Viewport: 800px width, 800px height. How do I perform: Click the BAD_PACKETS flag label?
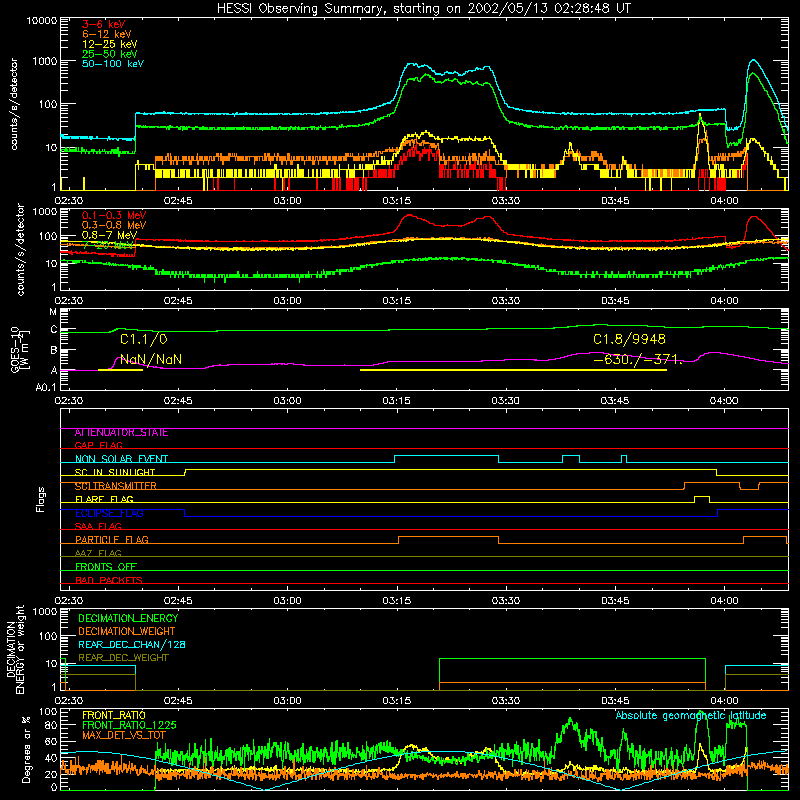(x=109, y=581)
